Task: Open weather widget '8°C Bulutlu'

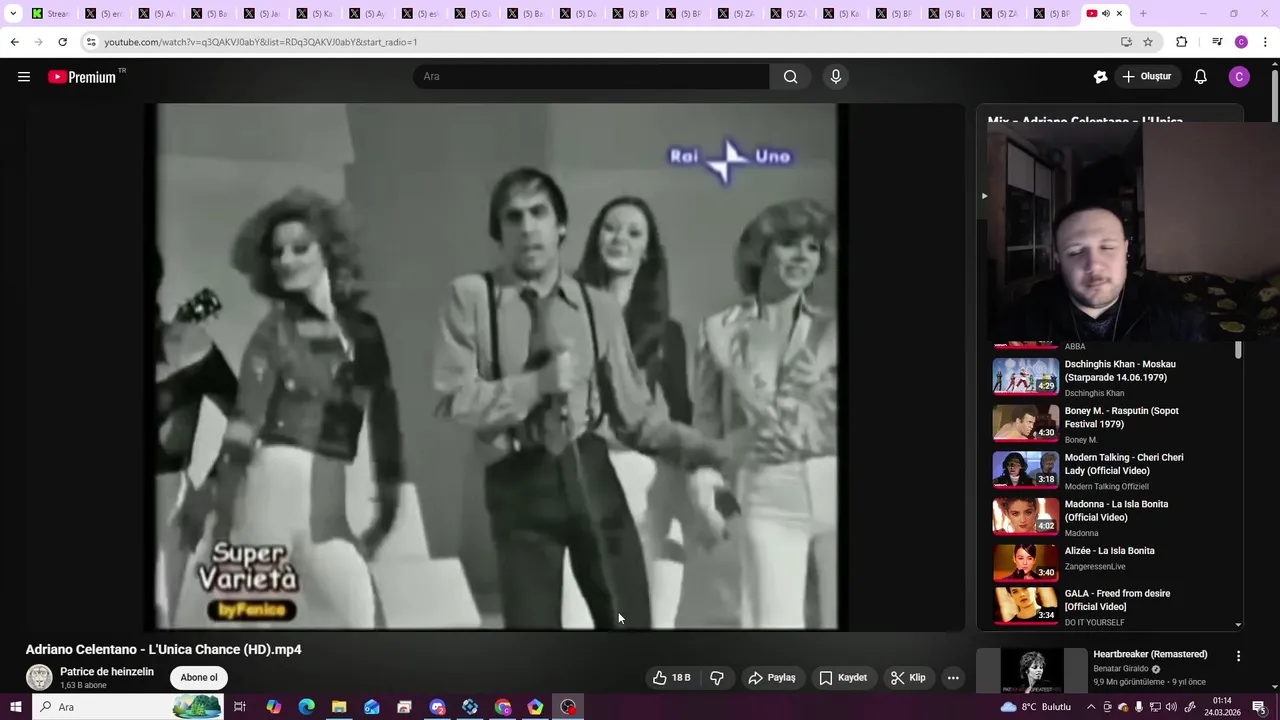Action: click(x=1036, y=707)
